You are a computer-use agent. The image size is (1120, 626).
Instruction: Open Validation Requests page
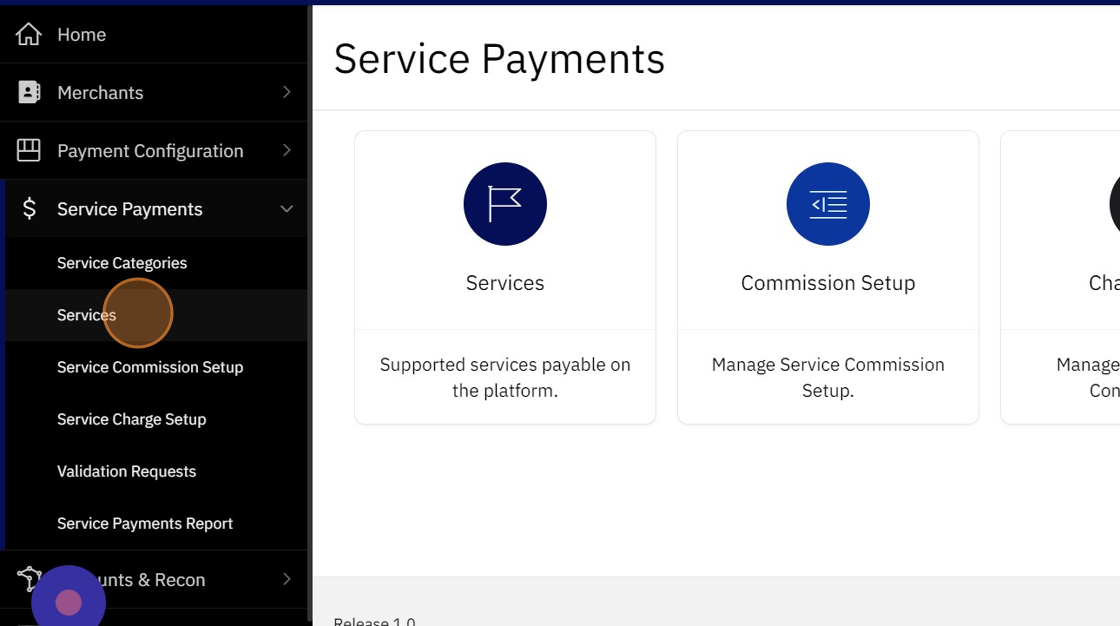(126, 471)
